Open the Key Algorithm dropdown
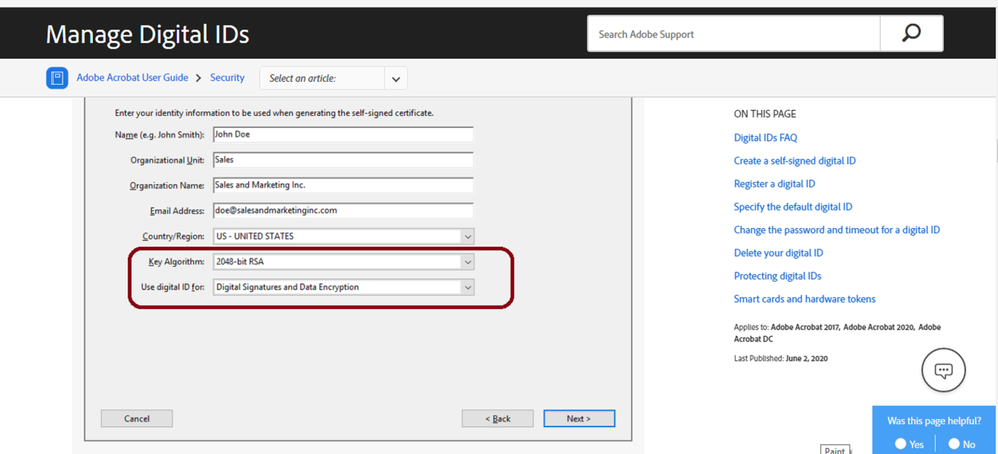 tap(467, 262)
